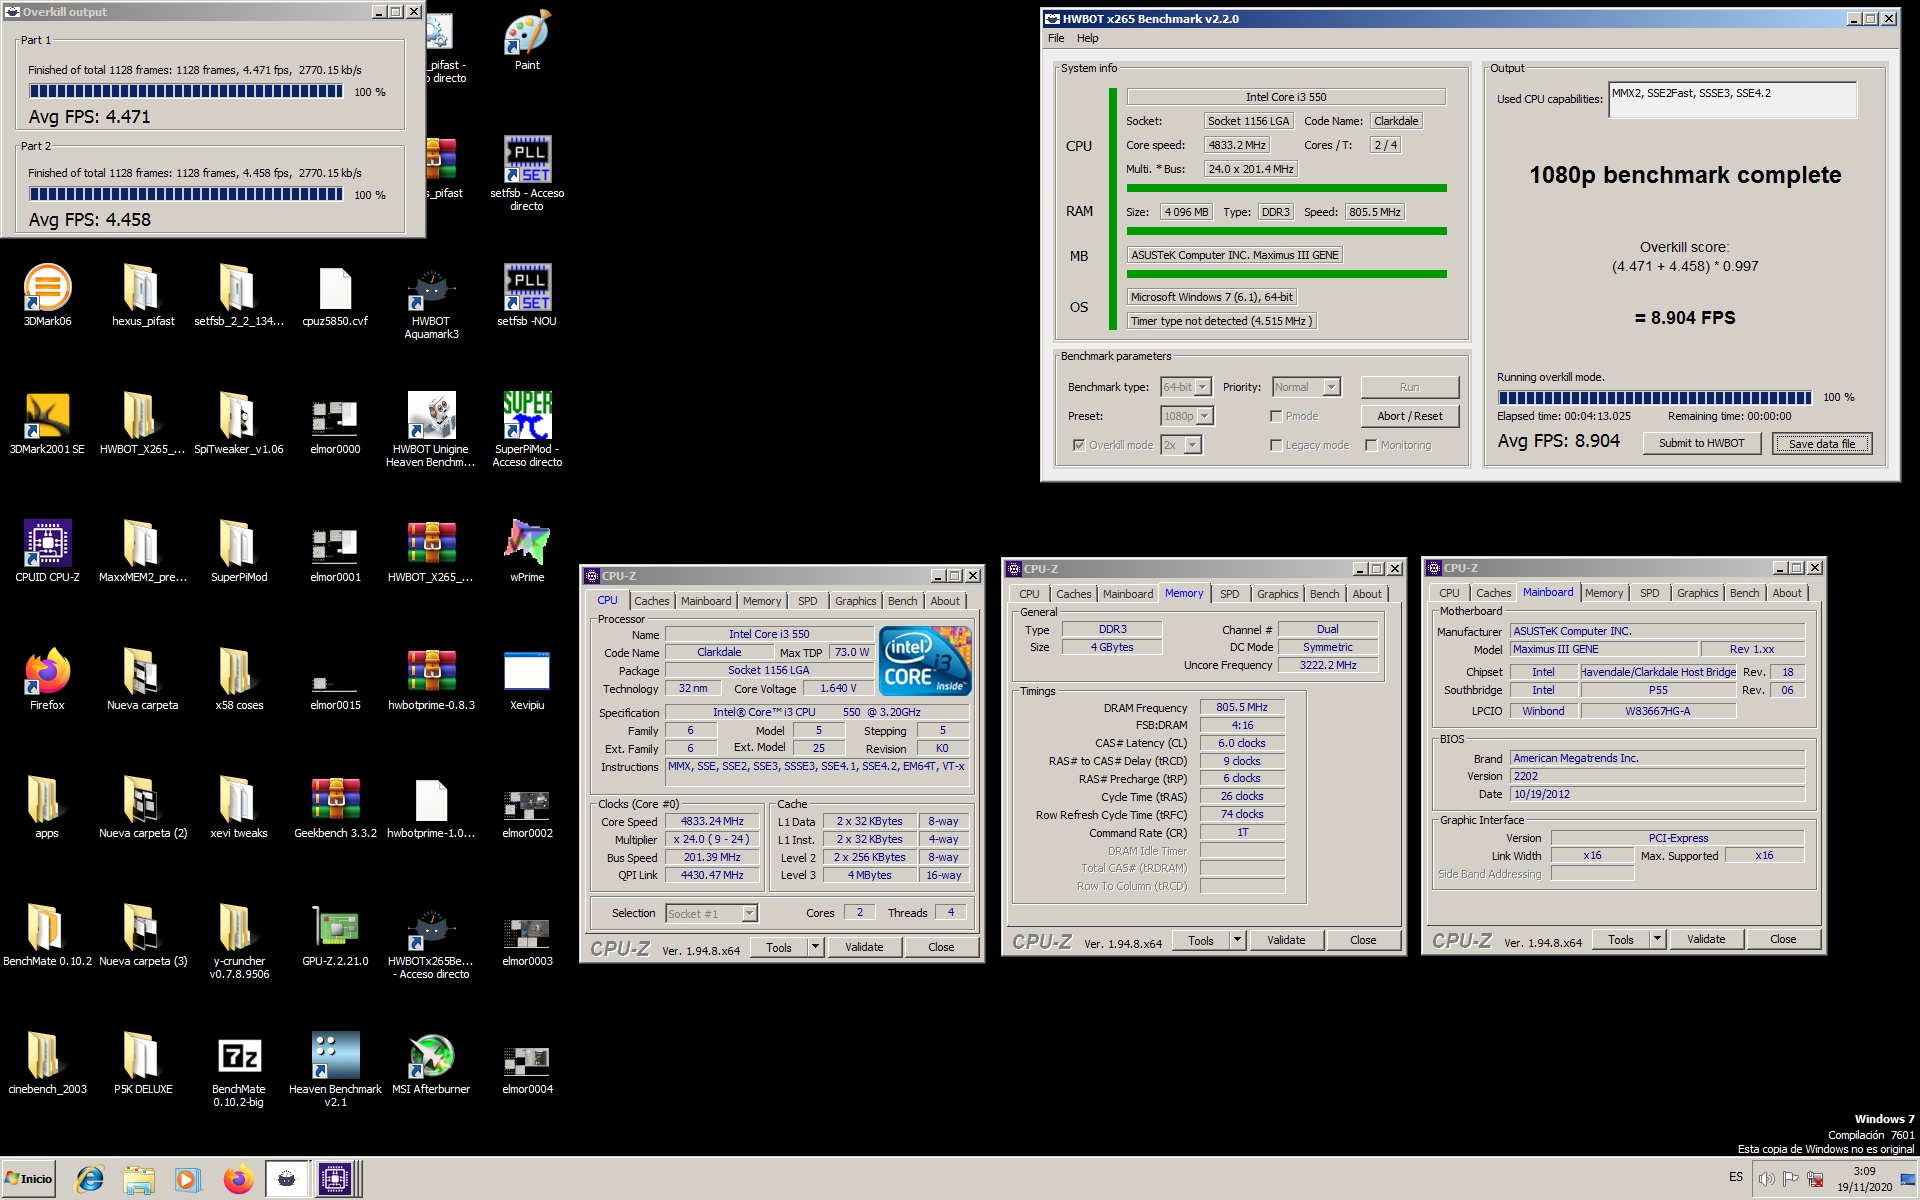Enable the Pmode checkbox
1920x1200 pixels.
1276,416
